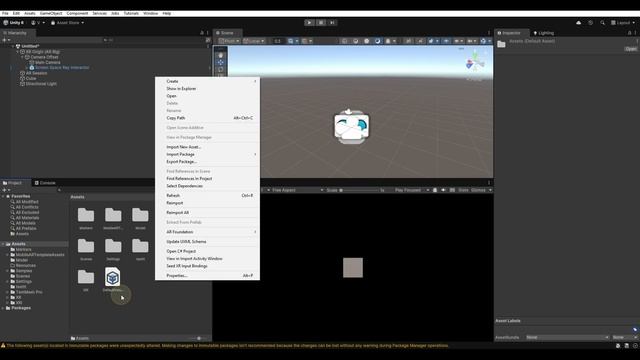Select the Hand view tool in Scene

coord(221,55)
